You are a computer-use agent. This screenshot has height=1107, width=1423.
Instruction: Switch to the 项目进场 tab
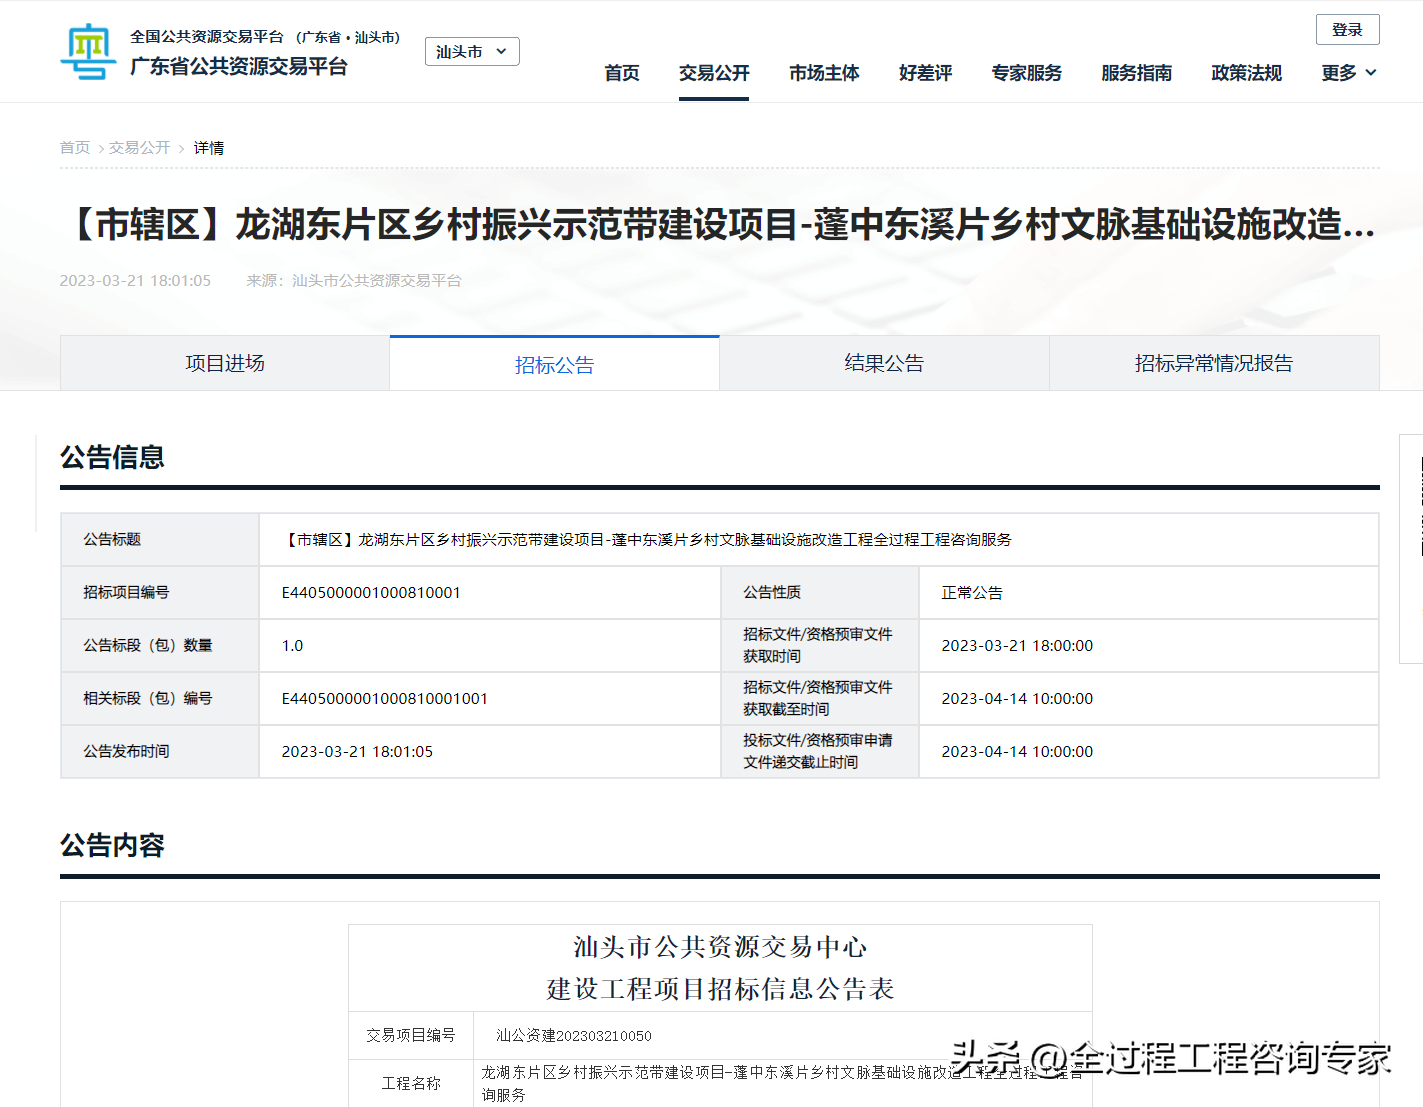[x=225, y=364]
